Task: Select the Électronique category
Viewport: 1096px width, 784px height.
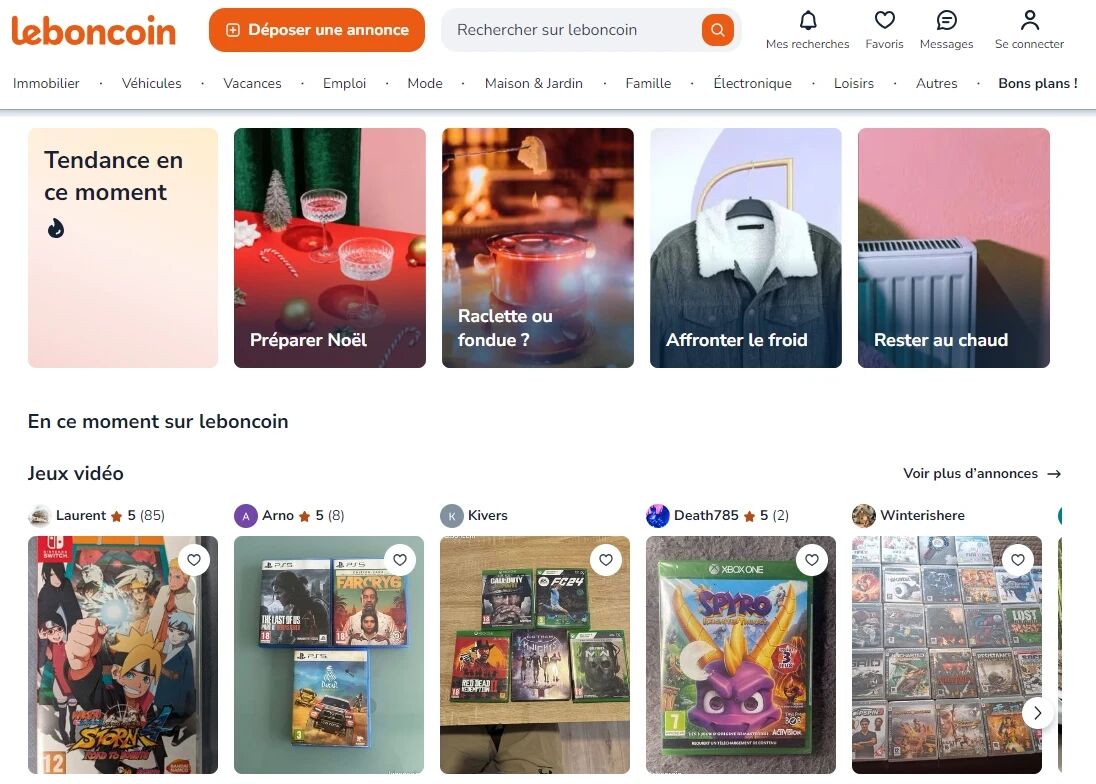Action: 752,84
